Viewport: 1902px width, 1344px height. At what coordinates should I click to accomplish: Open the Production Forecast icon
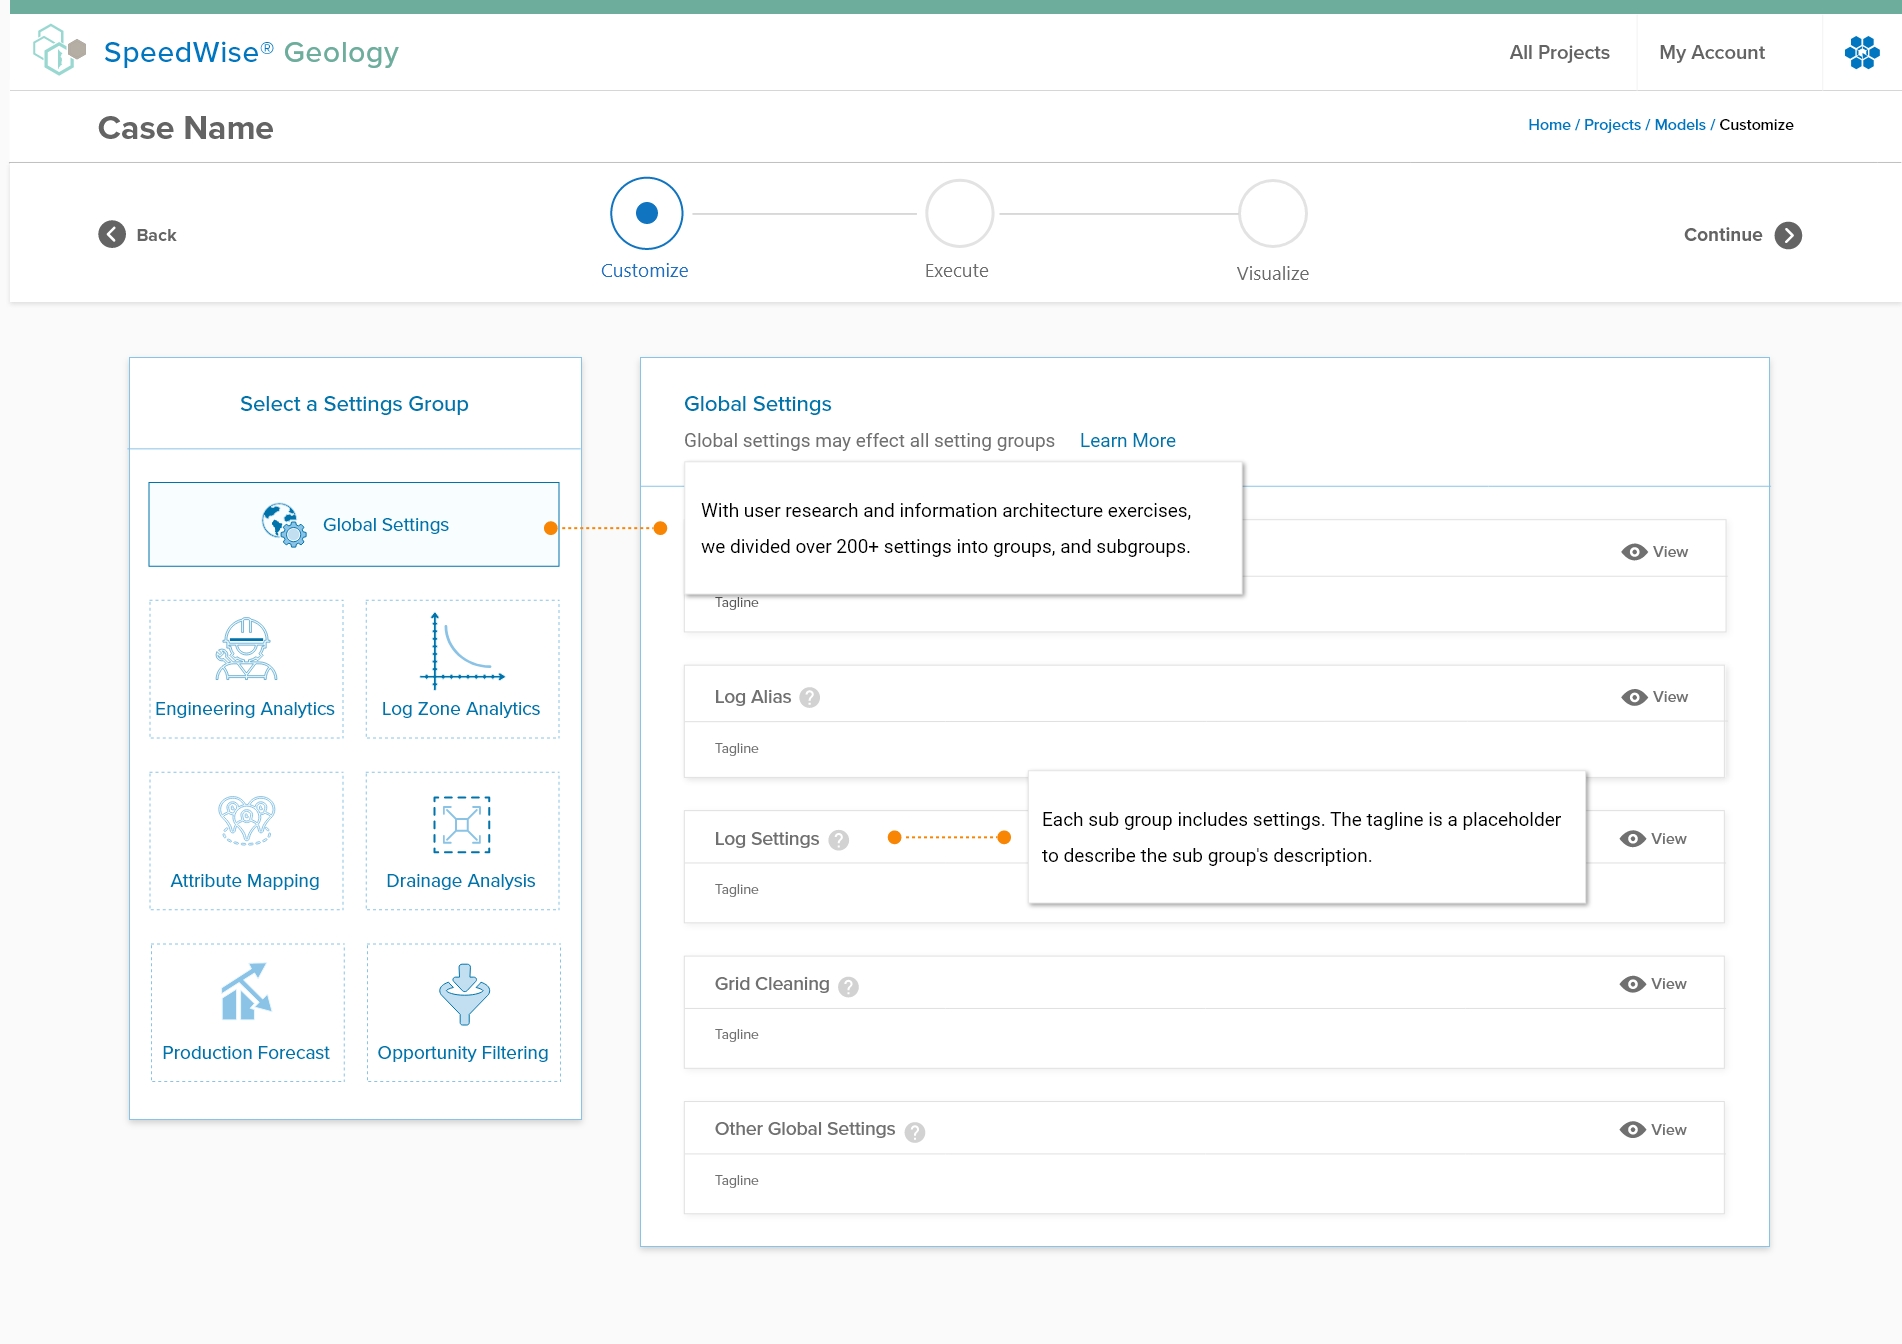[246, 992]
